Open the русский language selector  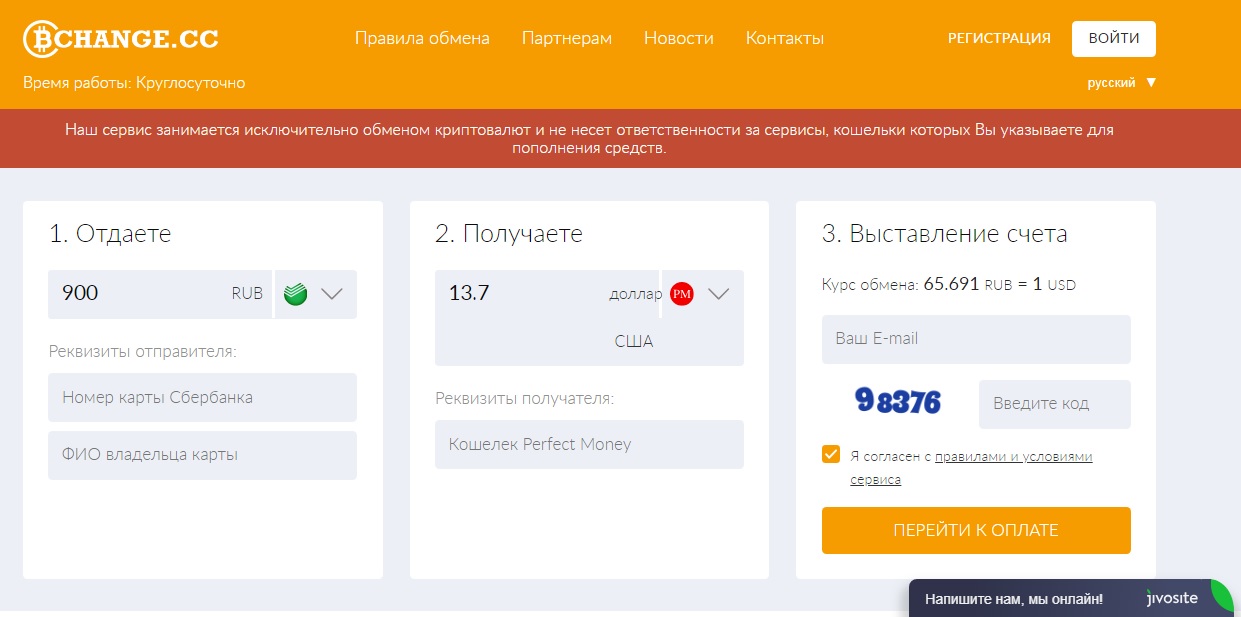point(1121,83)
